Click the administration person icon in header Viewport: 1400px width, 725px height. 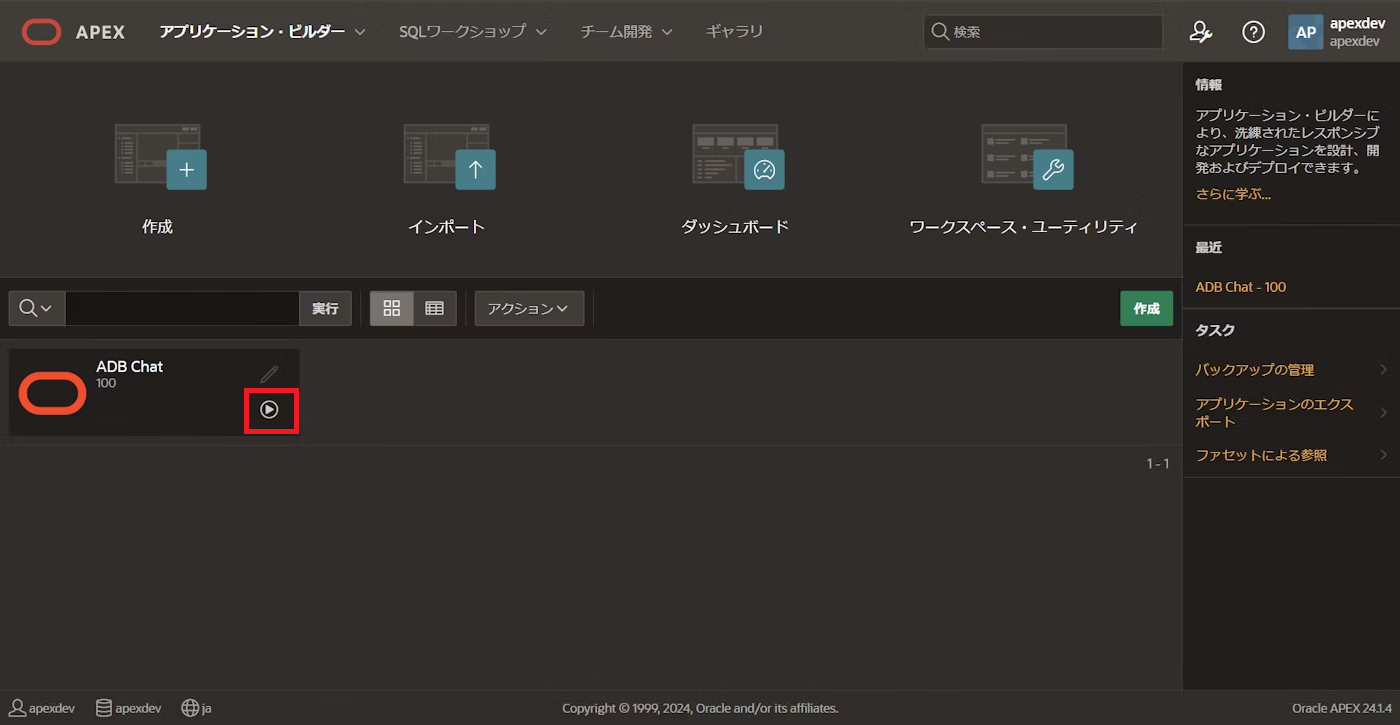pos(1200,31)
